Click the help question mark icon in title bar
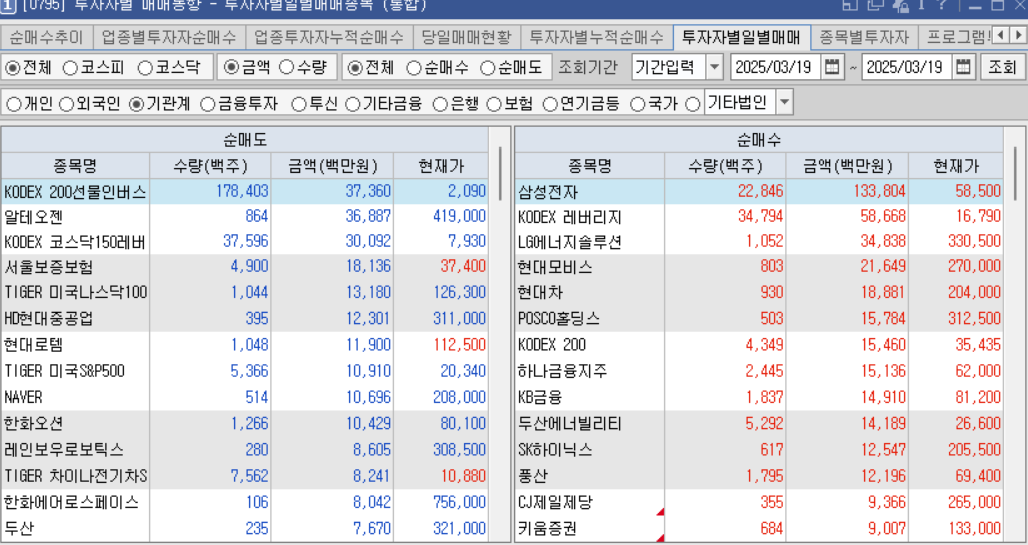 (x=942, y=5)
